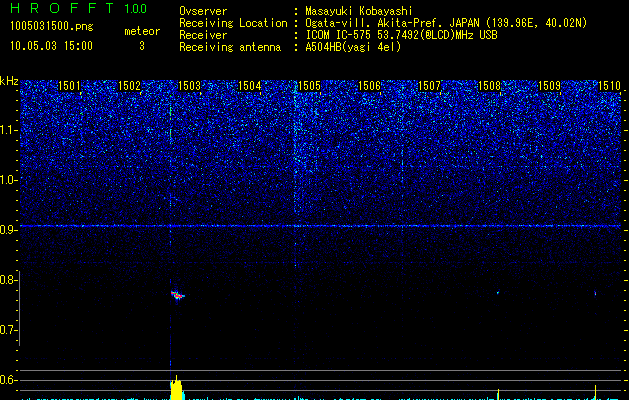The height and width of the screenshot is (400, 629).
Task: Click the 0.7 kHz axis label
Action: [8, 330]
